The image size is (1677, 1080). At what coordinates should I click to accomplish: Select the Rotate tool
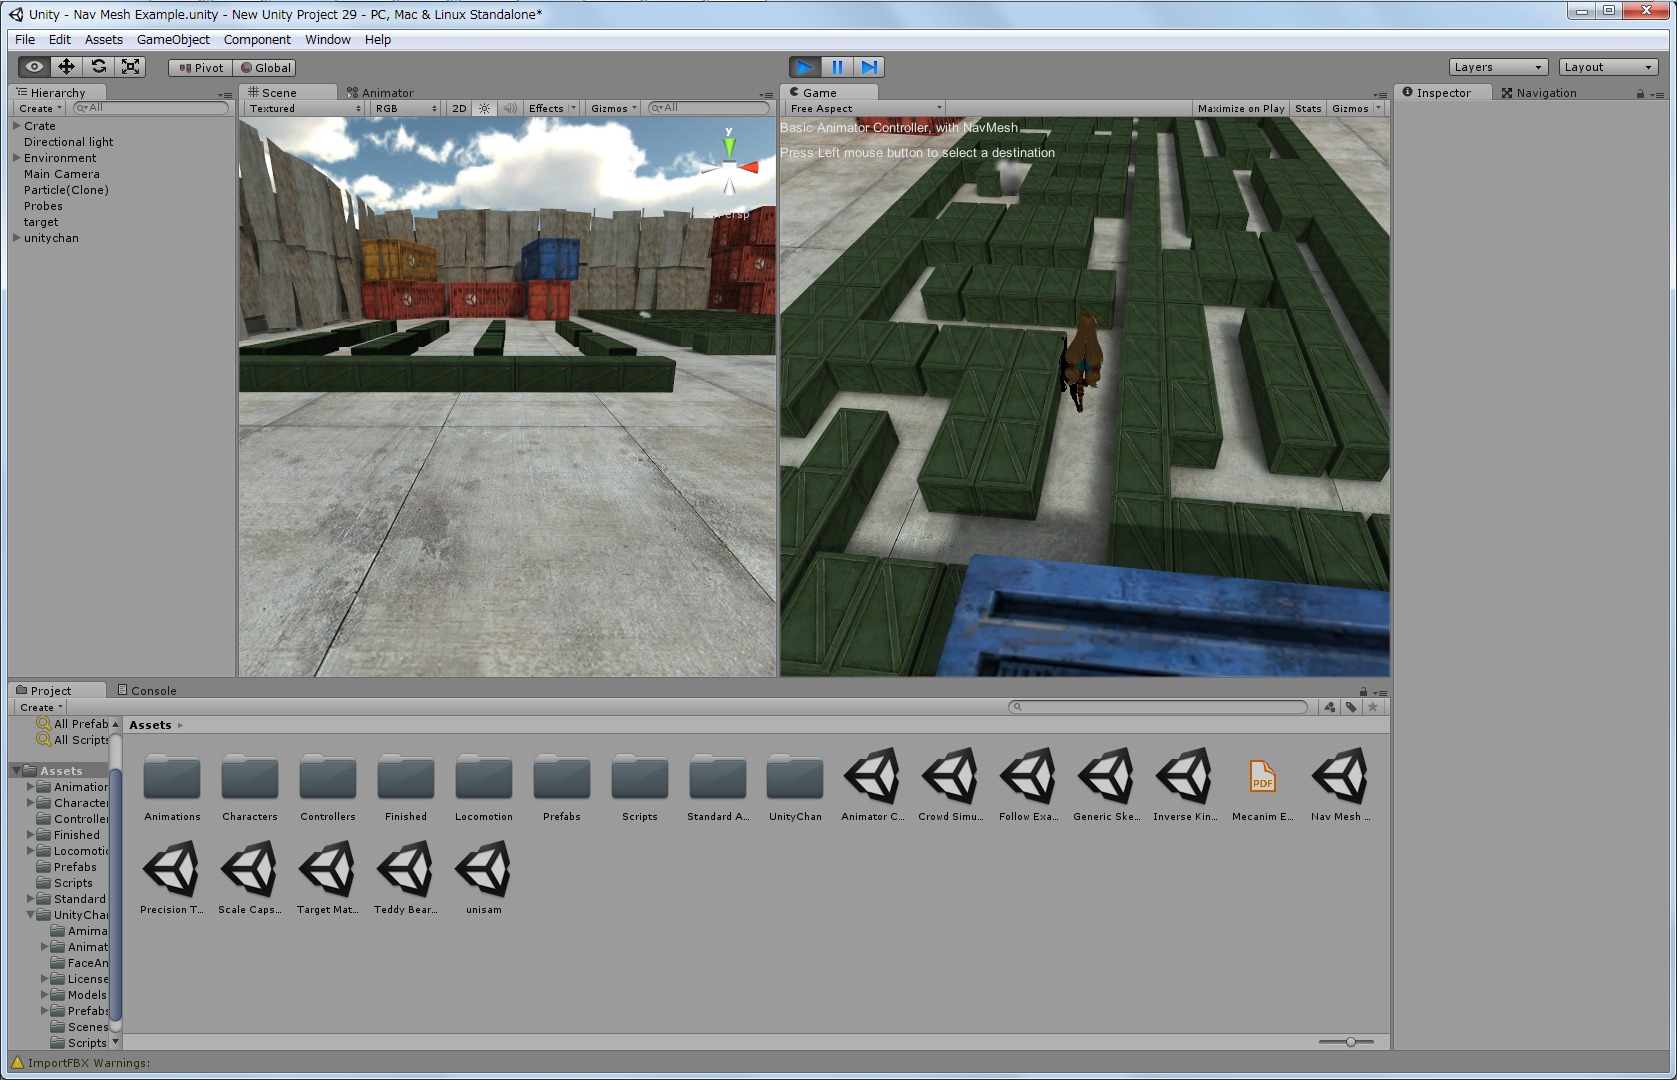(98, 67)
